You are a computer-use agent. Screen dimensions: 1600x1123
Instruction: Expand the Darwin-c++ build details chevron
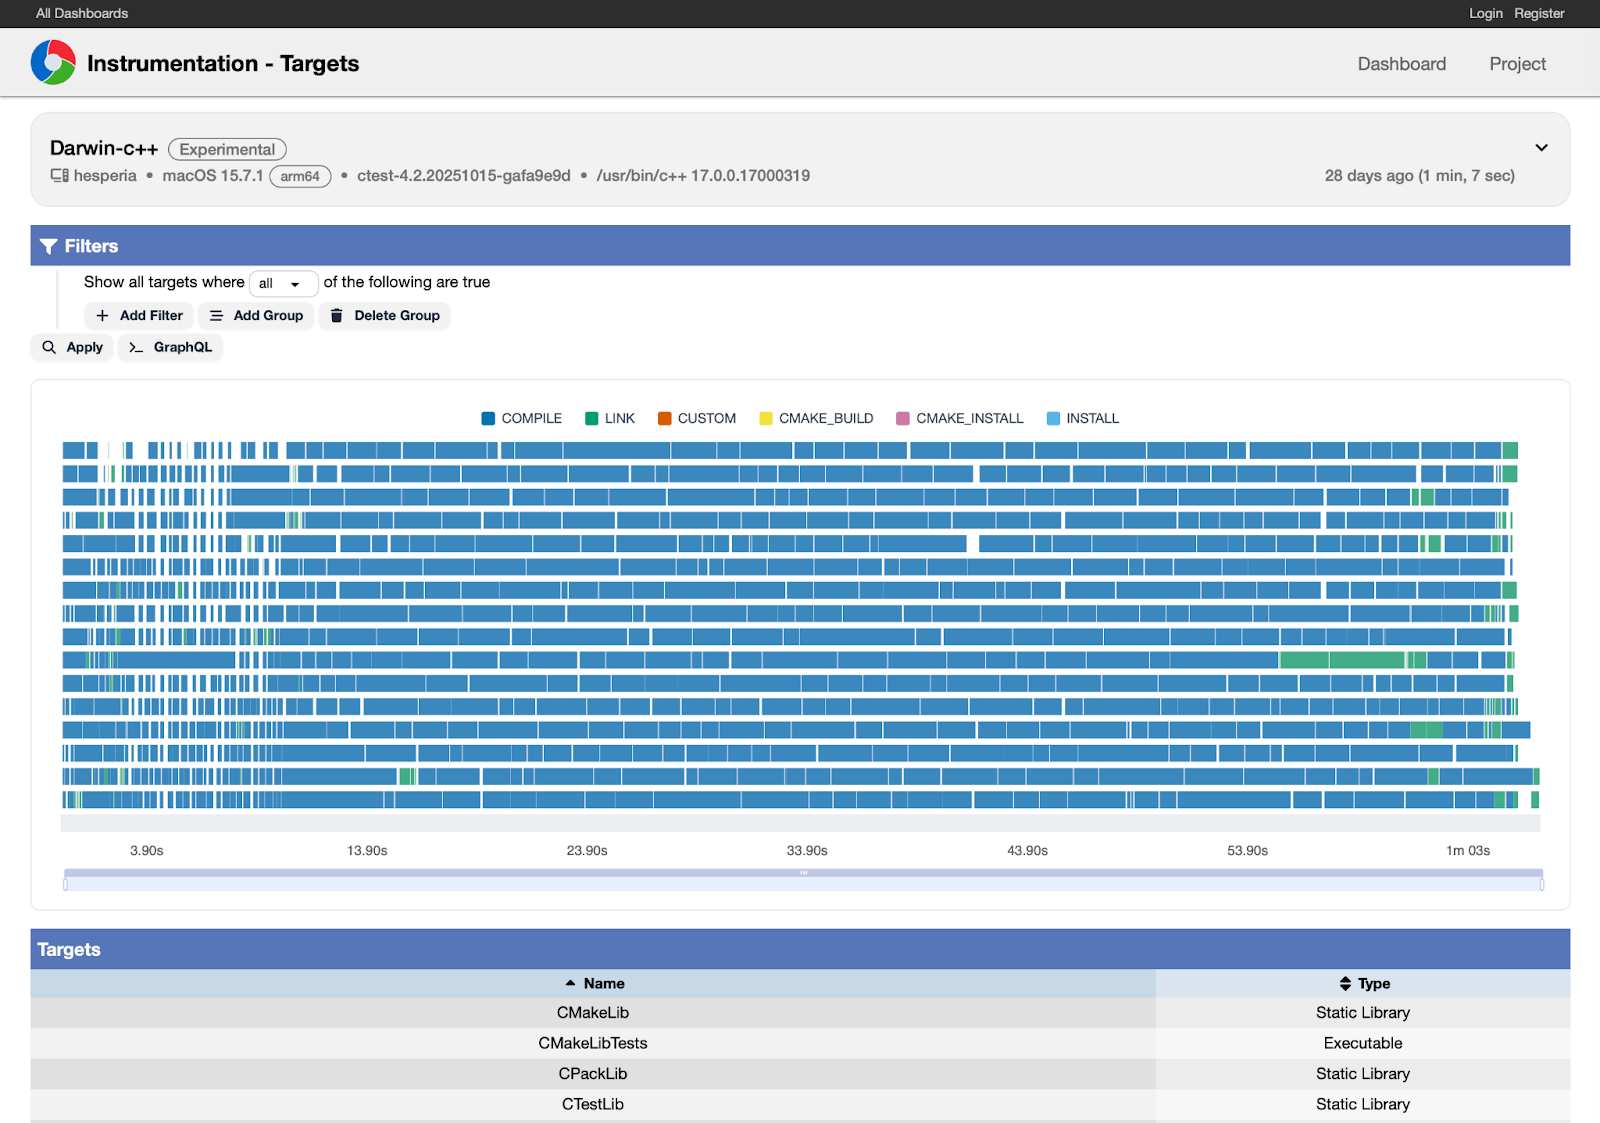(1541, 148)
